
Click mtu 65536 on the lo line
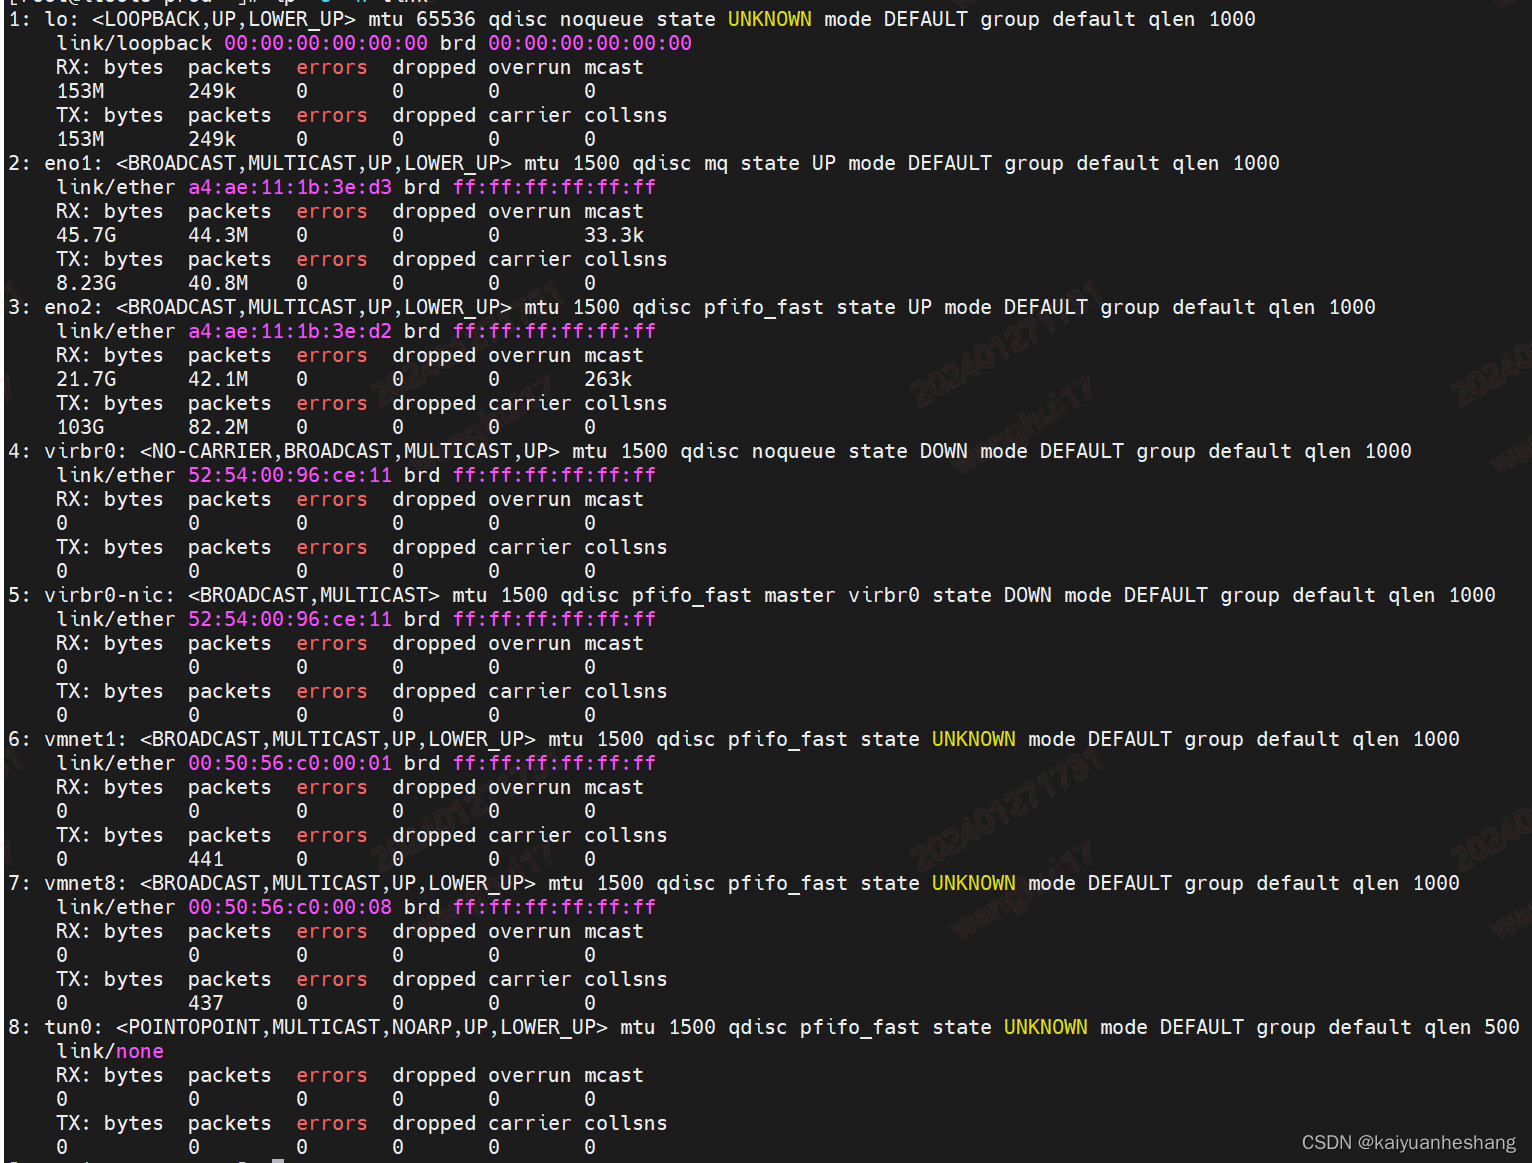click(422, 19)
